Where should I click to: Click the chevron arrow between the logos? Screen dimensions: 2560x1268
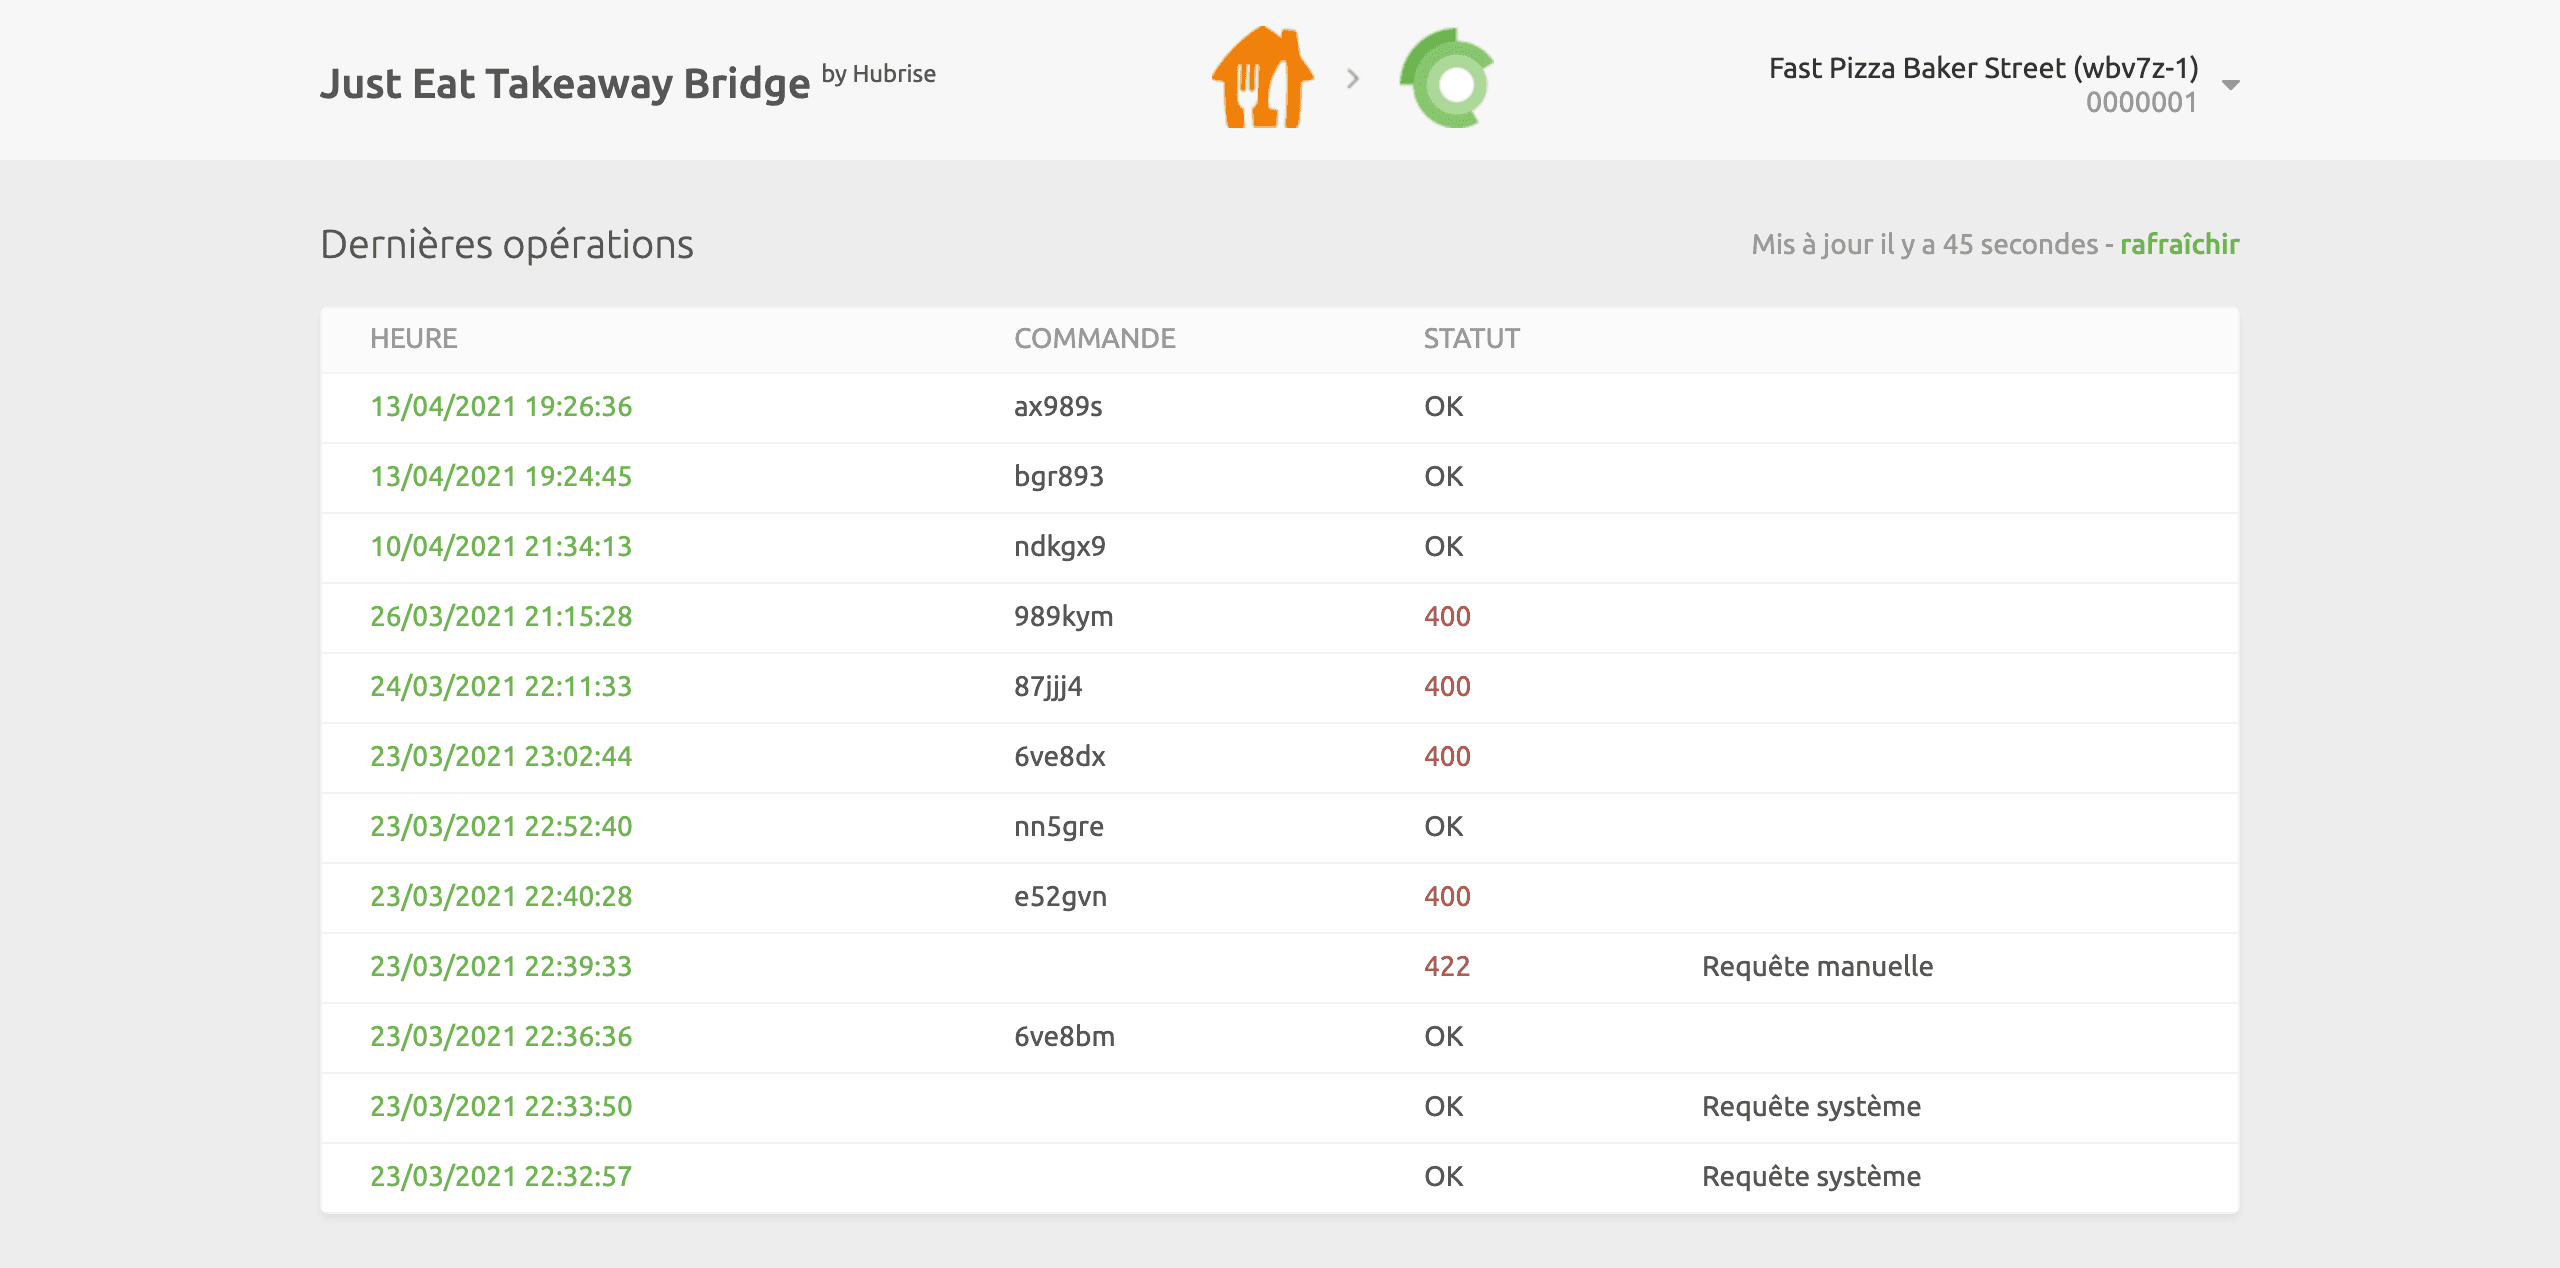[x=1353, y=78]
